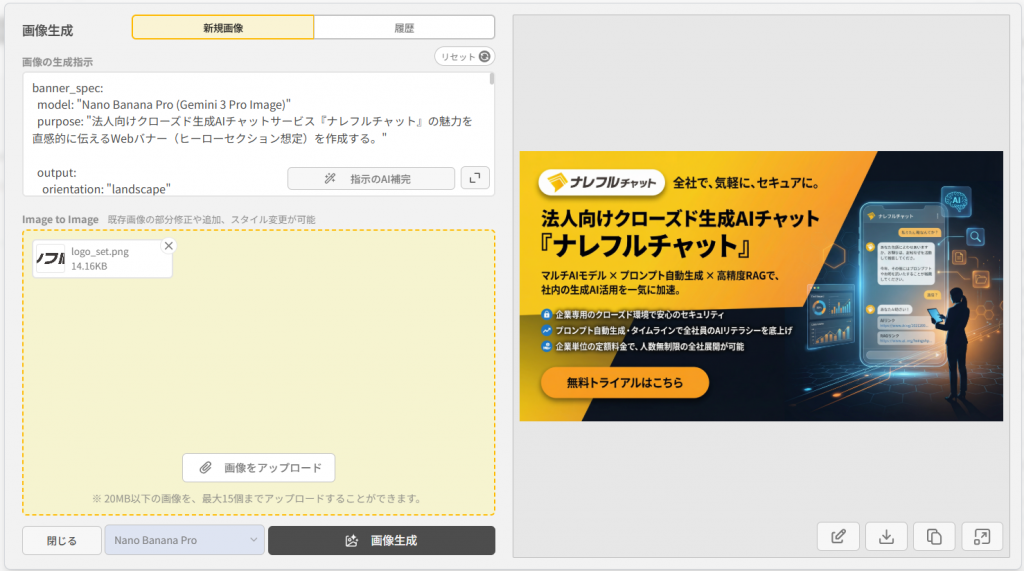Remove the logo_set.png attachment
This screenshot has height=571, width=1024.
coord(168,246)
